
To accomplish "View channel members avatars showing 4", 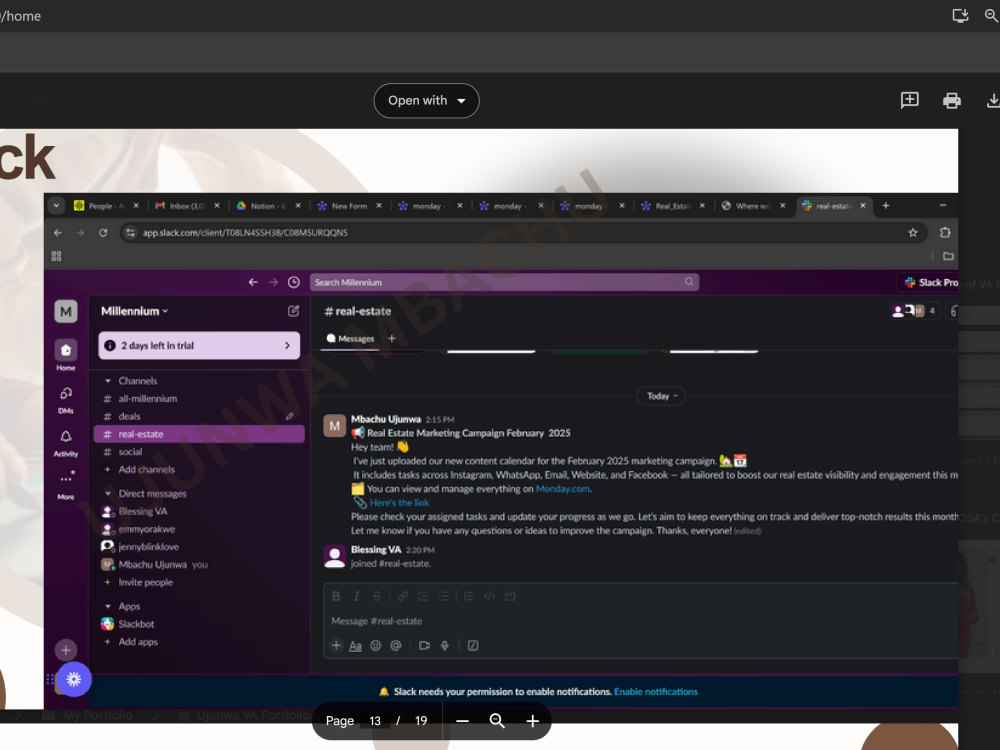I will tap(914, 311).
